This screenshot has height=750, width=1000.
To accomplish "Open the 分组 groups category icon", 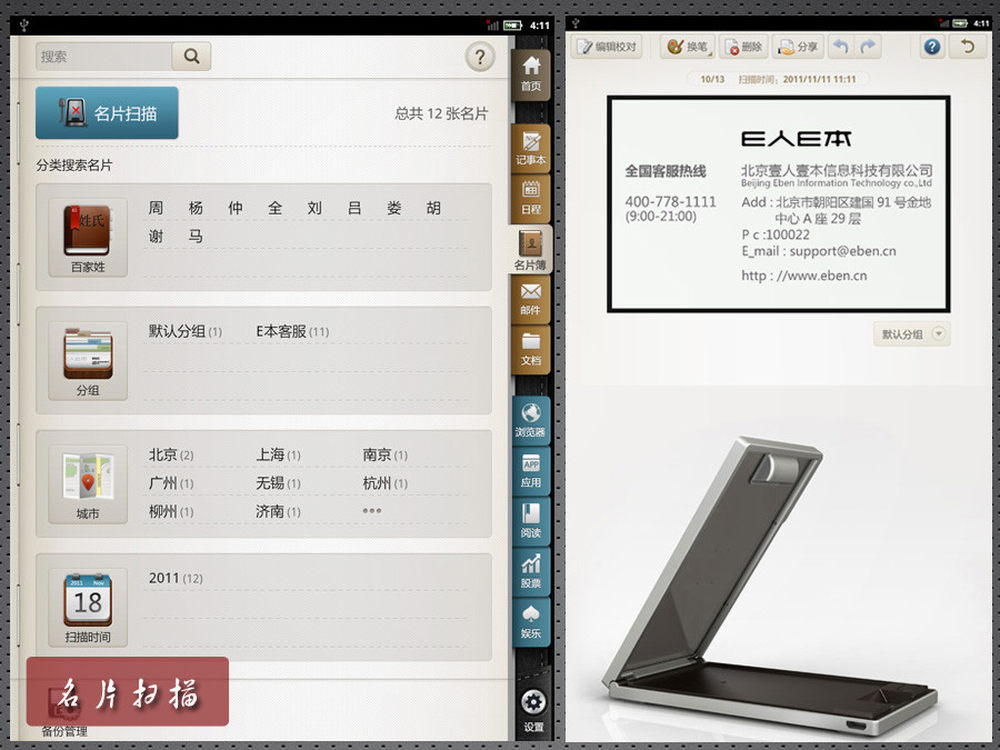I will click(88, 361).
